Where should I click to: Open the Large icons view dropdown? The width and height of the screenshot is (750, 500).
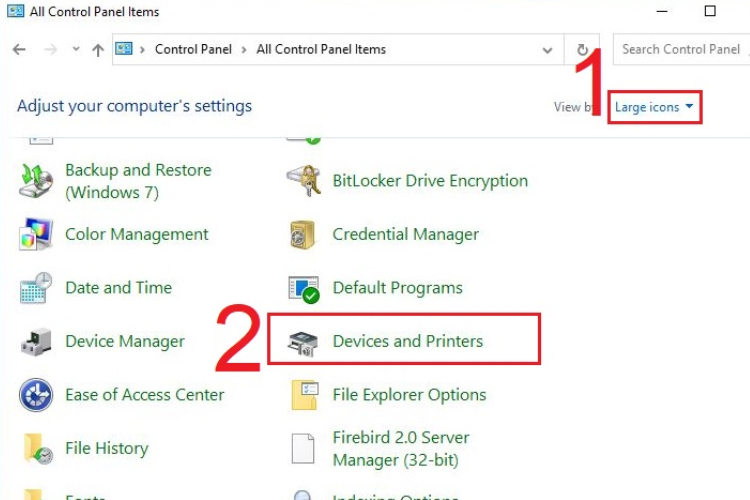[654, 107]
